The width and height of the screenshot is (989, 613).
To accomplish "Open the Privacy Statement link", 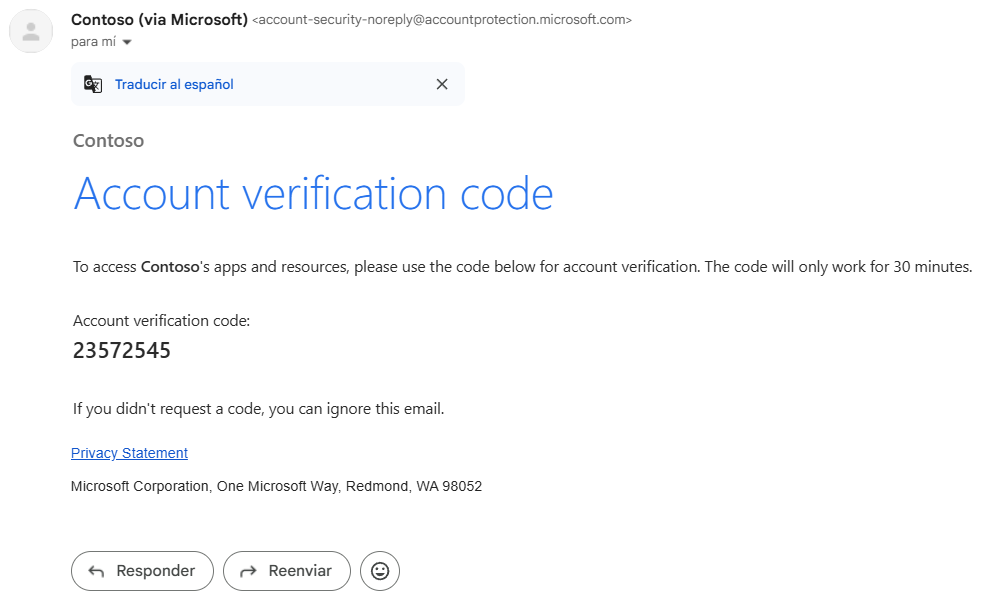I will (129, 453).
